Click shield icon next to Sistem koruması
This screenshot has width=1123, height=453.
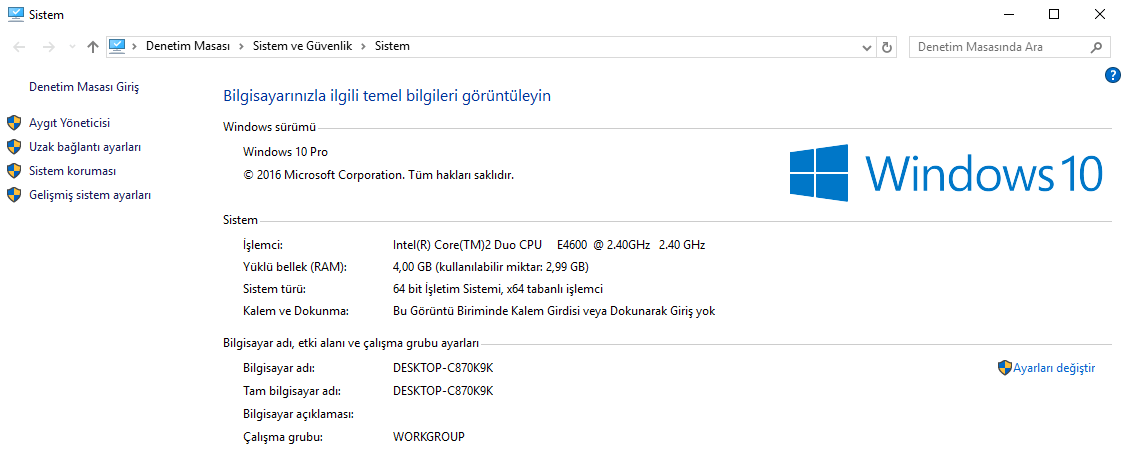14,171
